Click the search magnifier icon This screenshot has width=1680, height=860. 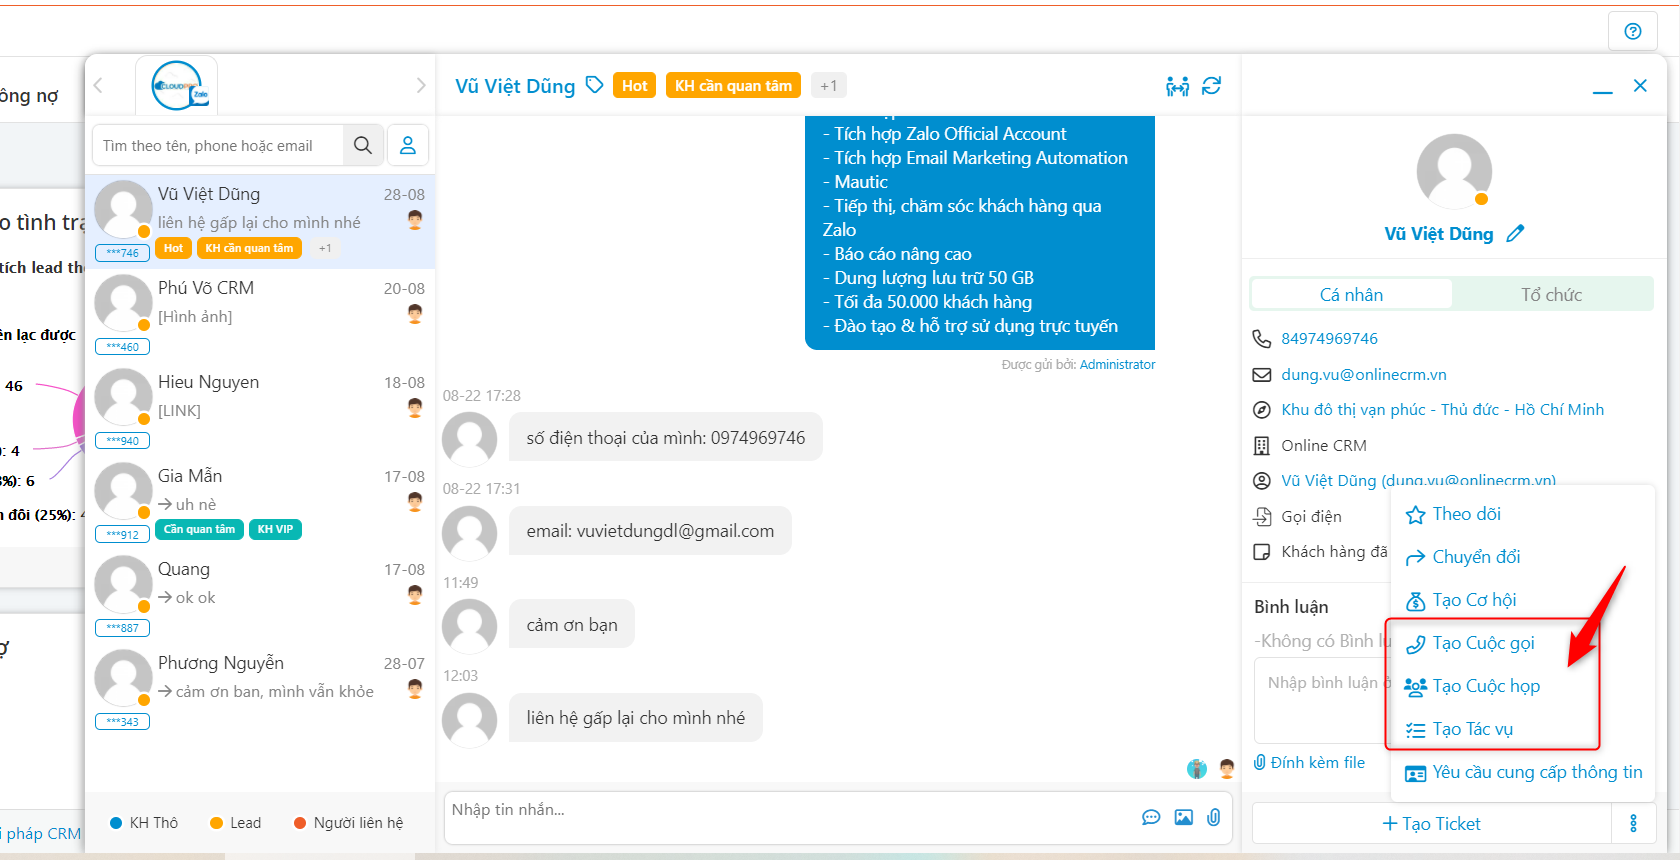pos(363,145)
